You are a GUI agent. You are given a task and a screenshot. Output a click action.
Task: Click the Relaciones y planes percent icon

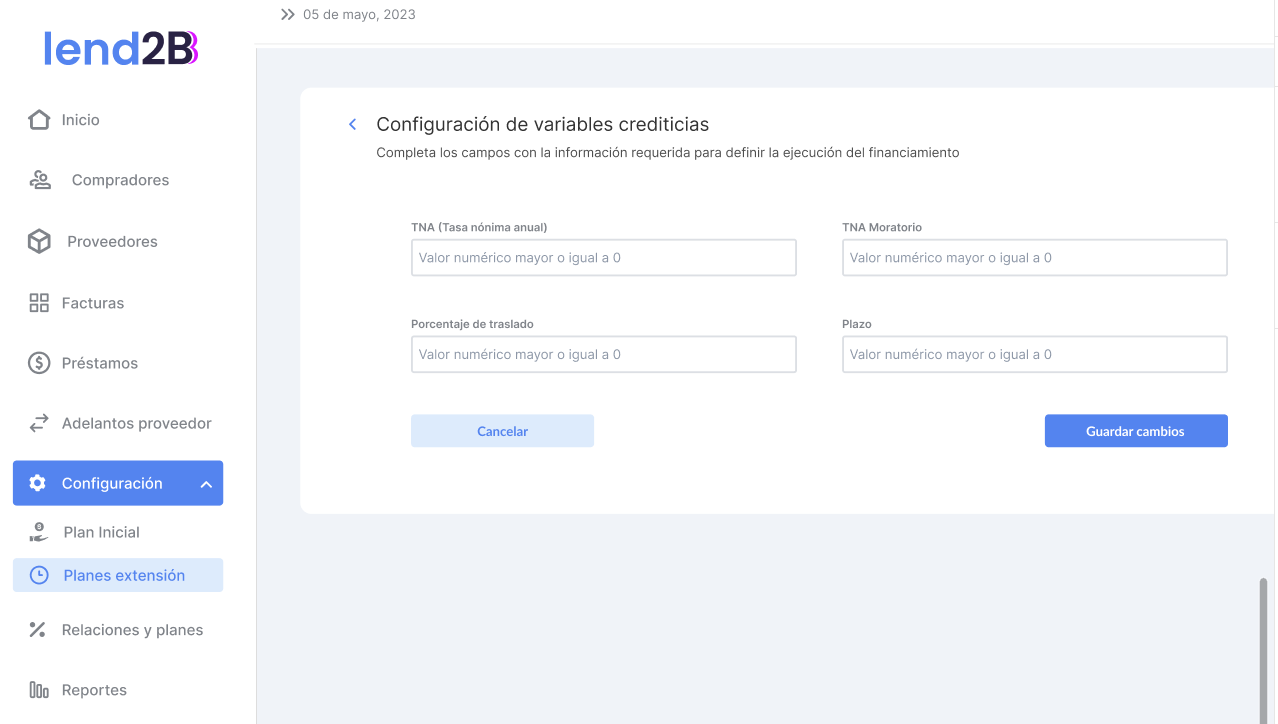click(38, 630)
